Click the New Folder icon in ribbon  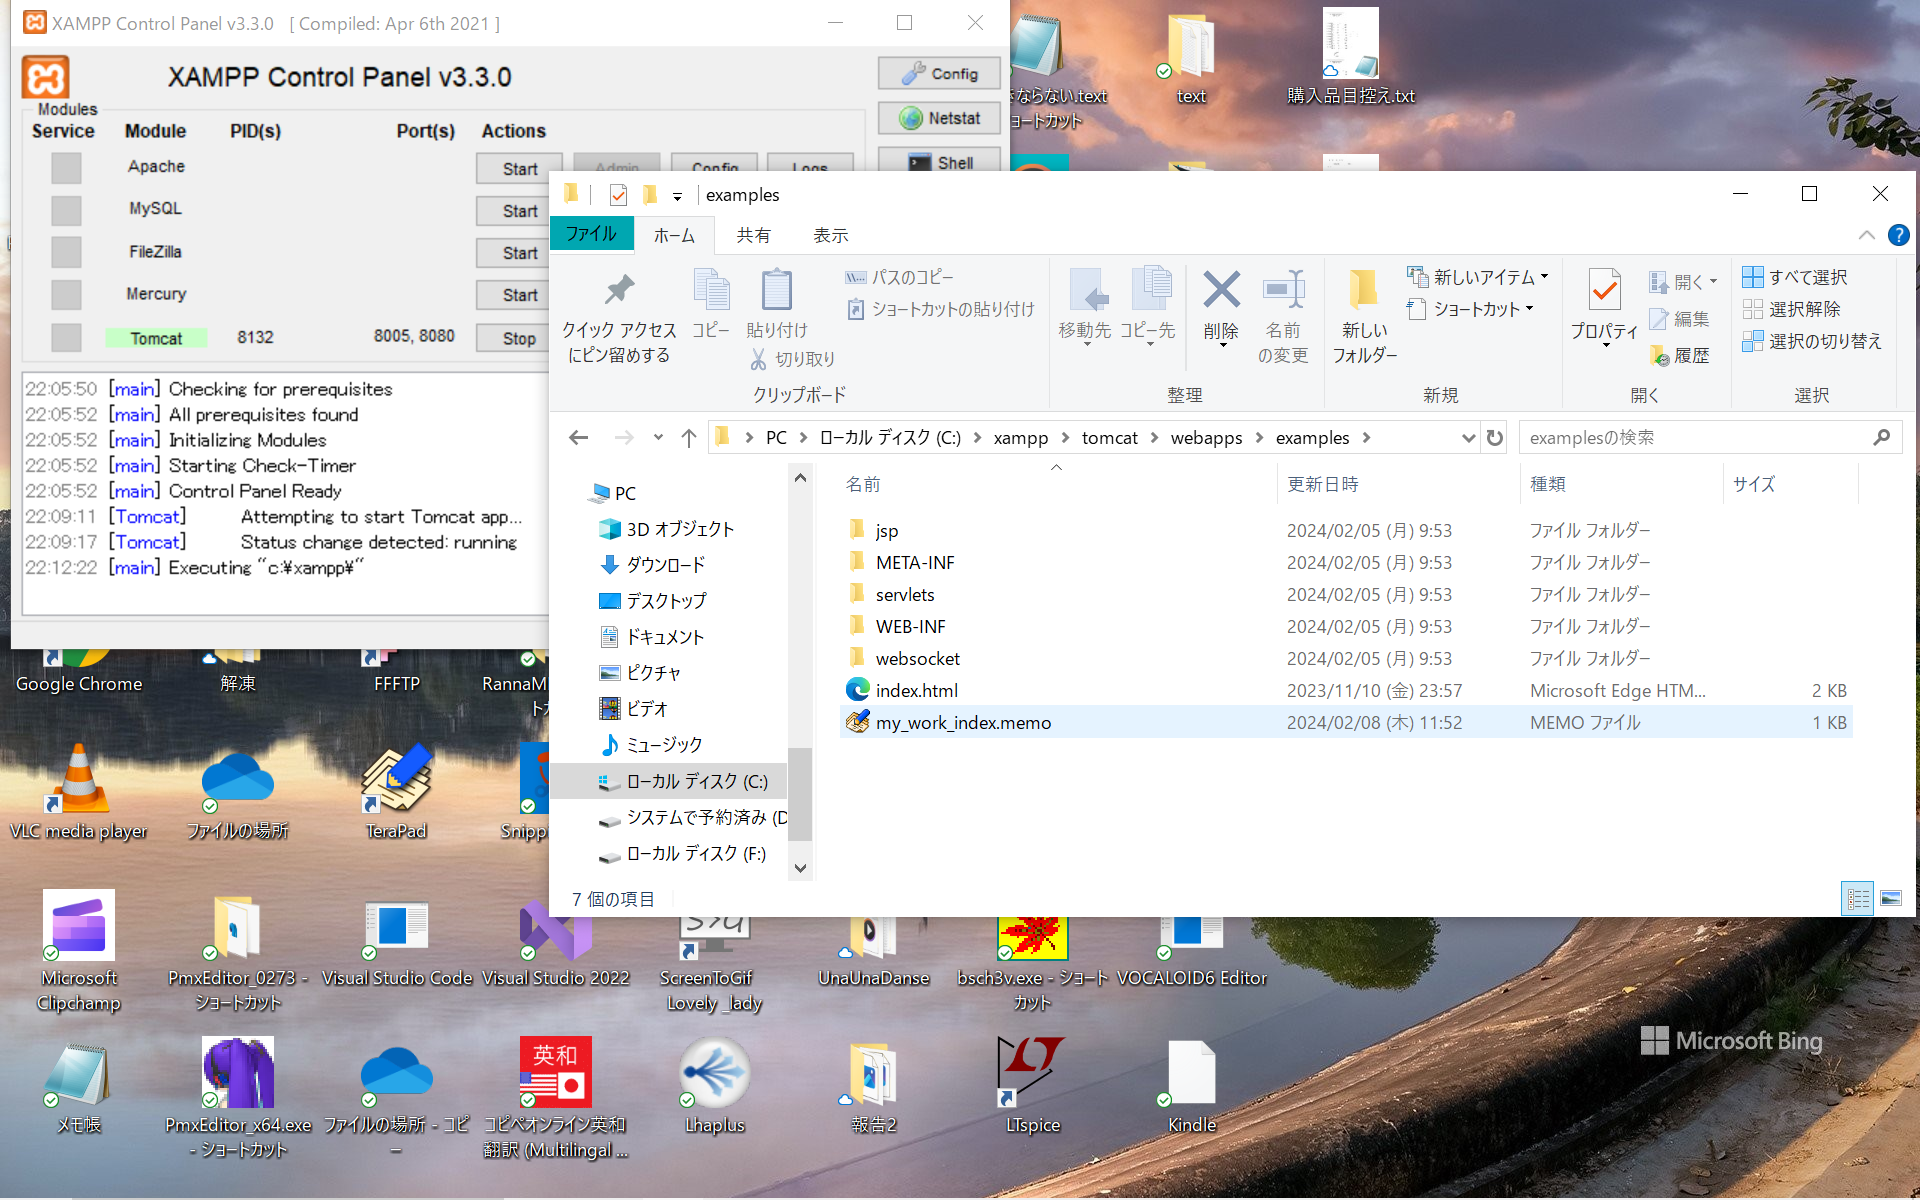tap(1363, 291)
